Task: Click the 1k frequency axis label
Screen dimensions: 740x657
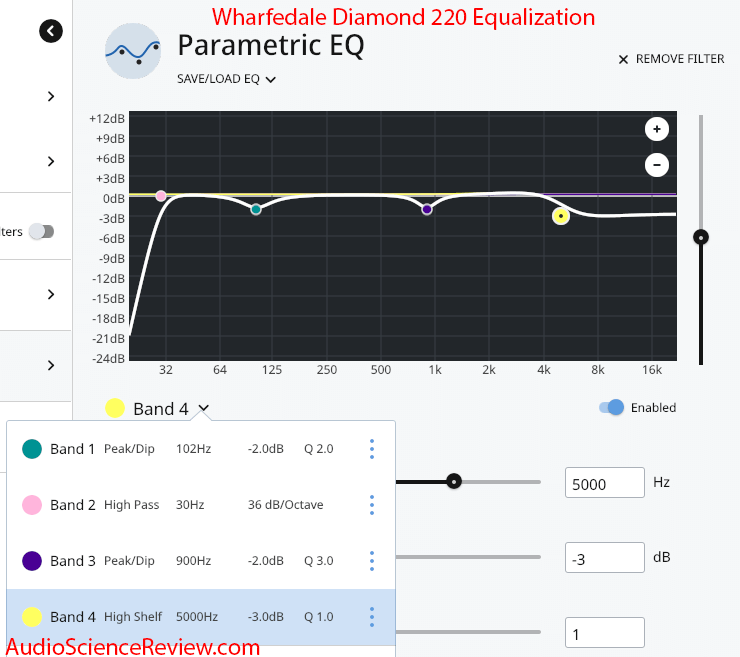Action: click(x=435, y=370)
